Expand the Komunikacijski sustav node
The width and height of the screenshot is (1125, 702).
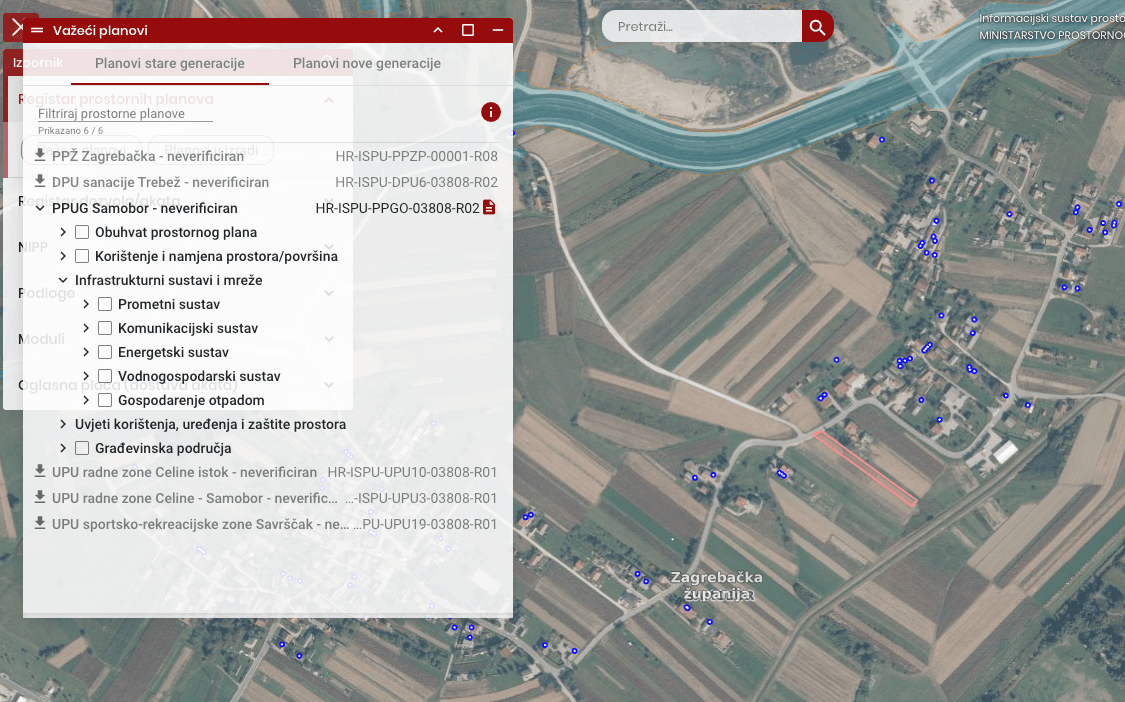[x=86, y=328]
